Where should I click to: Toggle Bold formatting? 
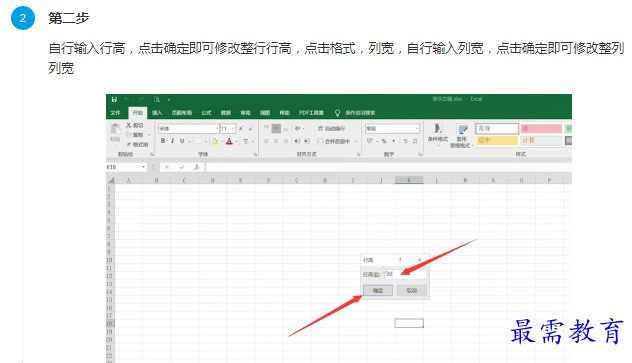click(163, 141)
